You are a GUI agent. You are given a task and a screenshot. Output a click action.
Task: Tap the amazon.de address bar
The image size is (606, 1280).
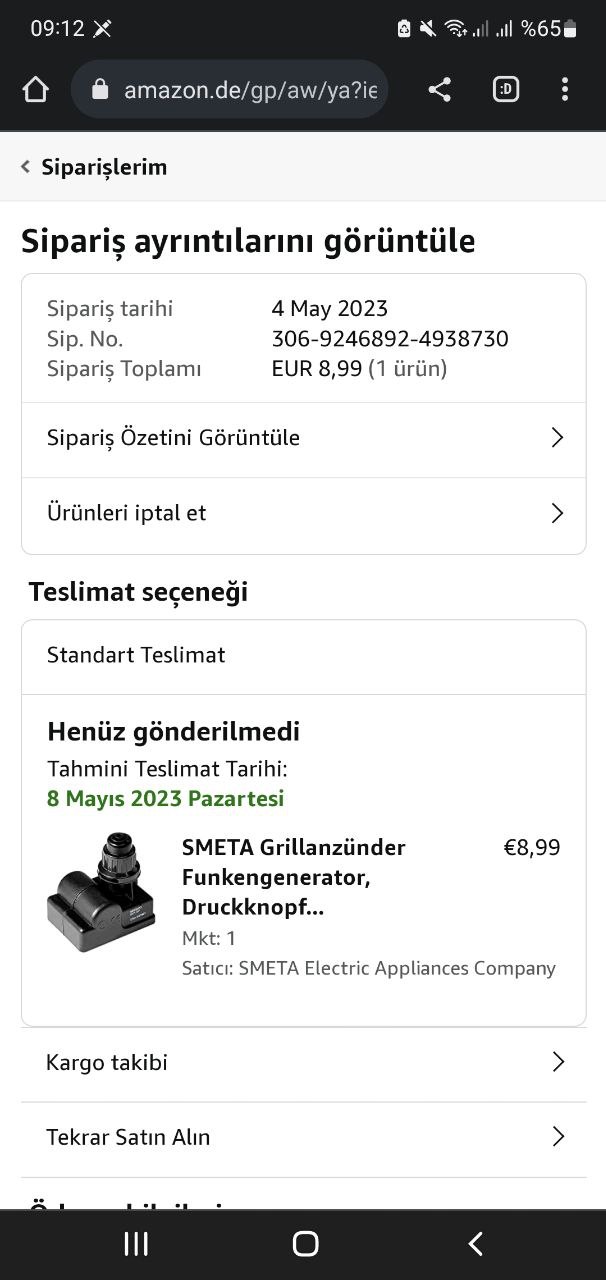click(250, 90)
